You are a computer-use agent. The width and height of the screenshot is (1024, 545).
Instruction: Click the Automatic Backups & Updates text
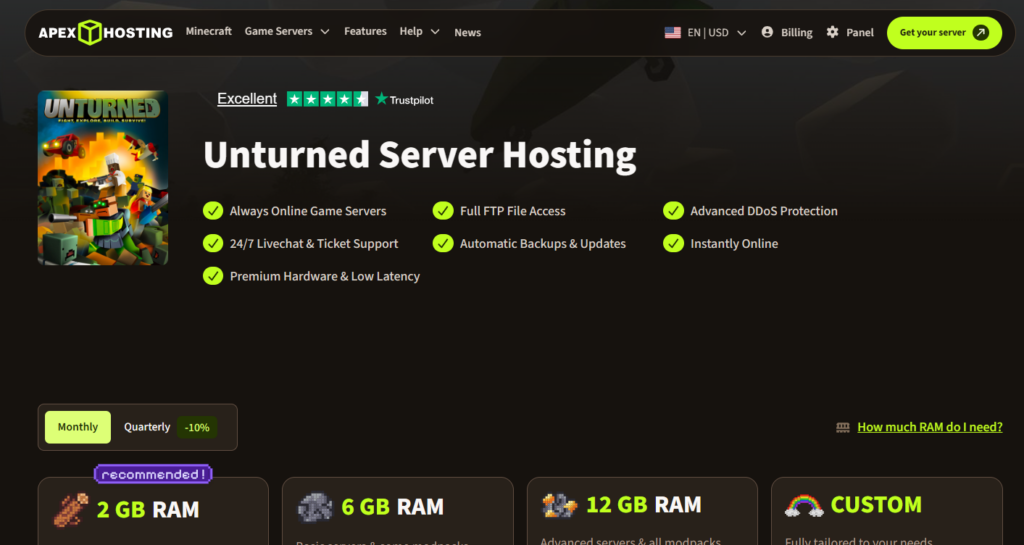543,243
